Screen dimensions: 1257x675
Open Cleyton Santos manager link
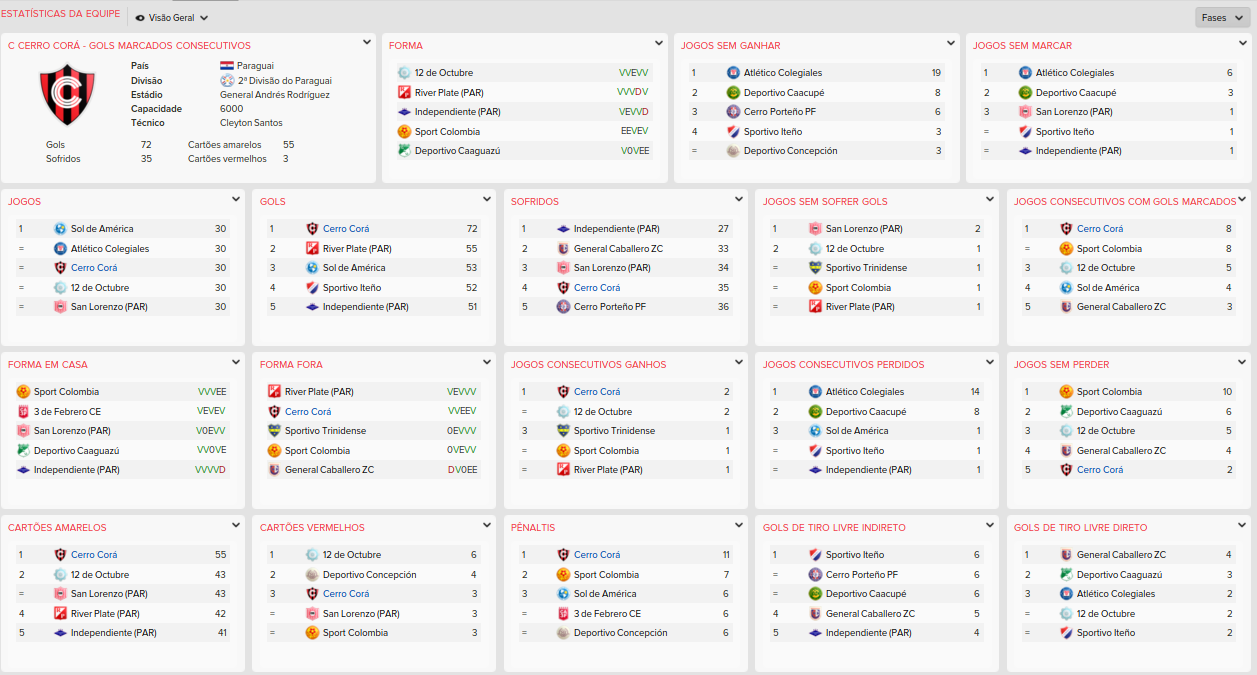(251, 123)
